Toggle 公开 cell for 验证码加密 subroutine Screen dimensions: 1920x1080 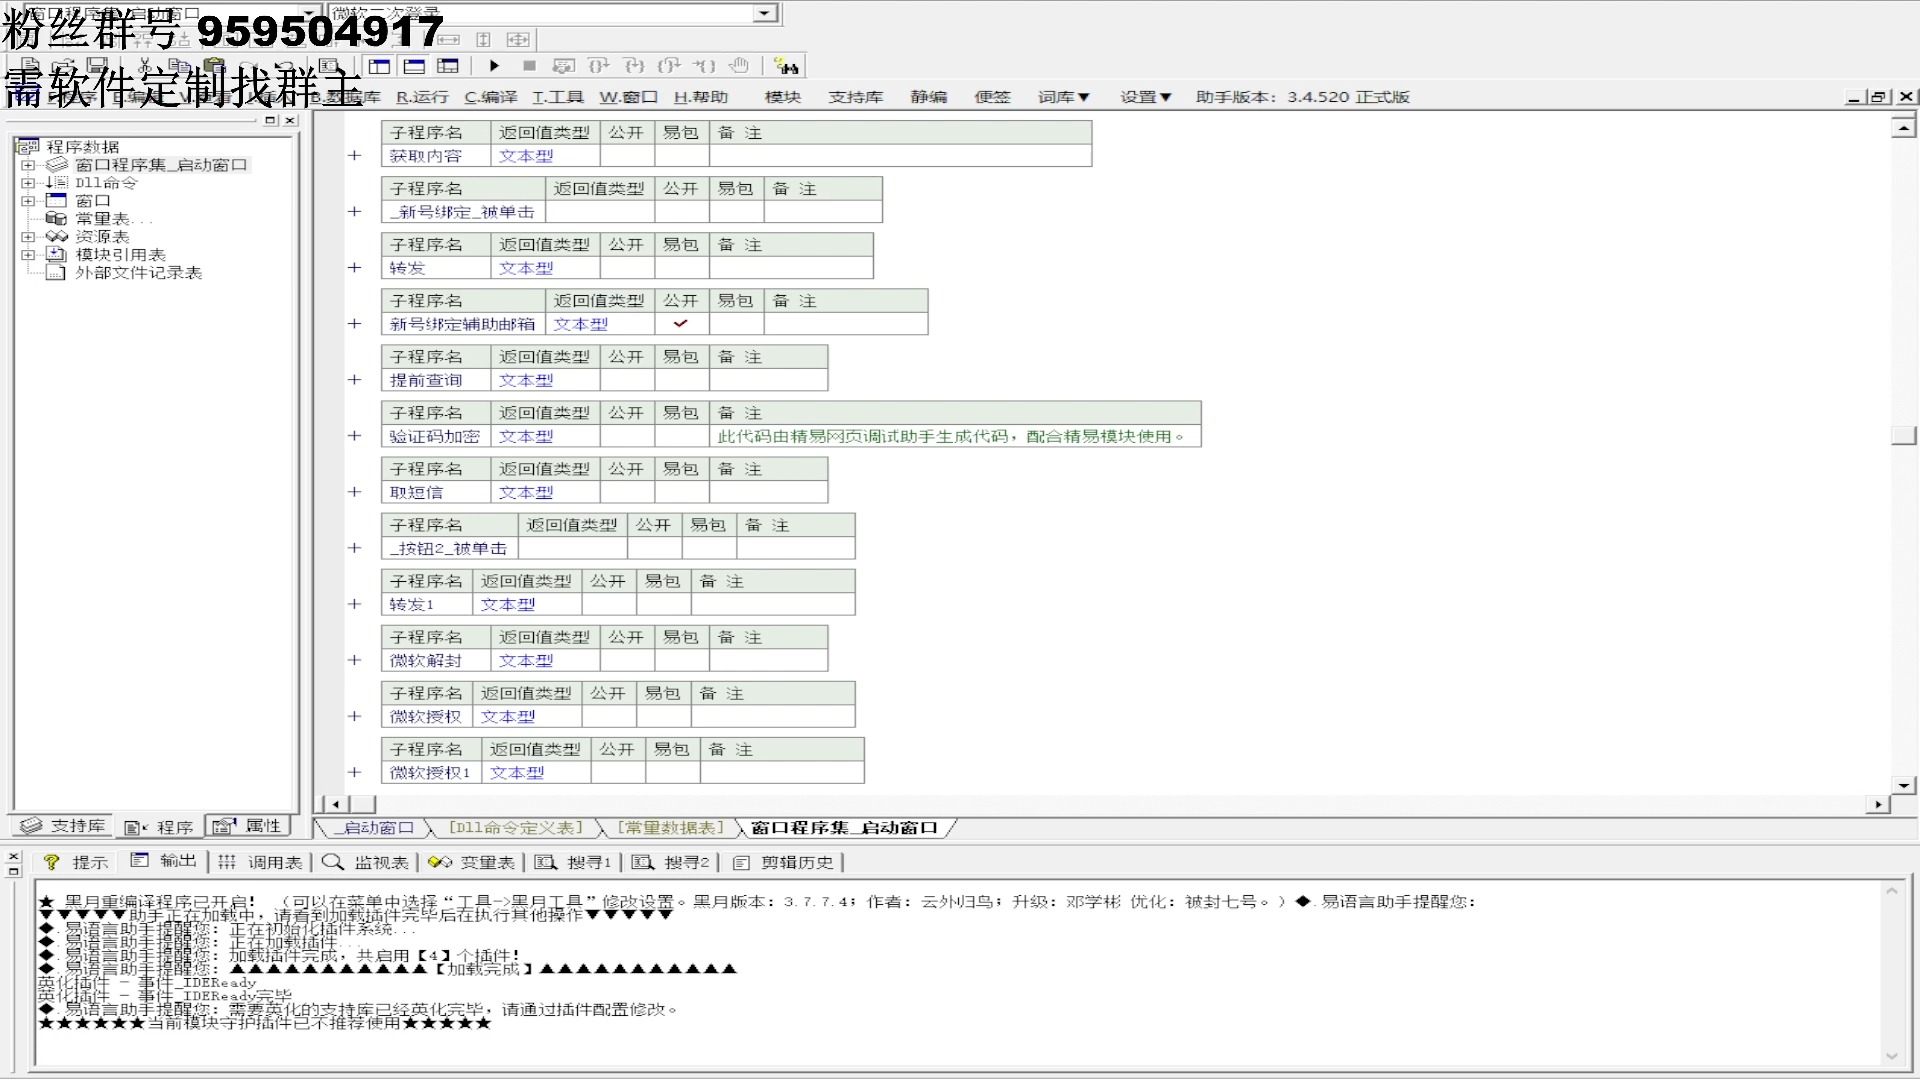627,436
